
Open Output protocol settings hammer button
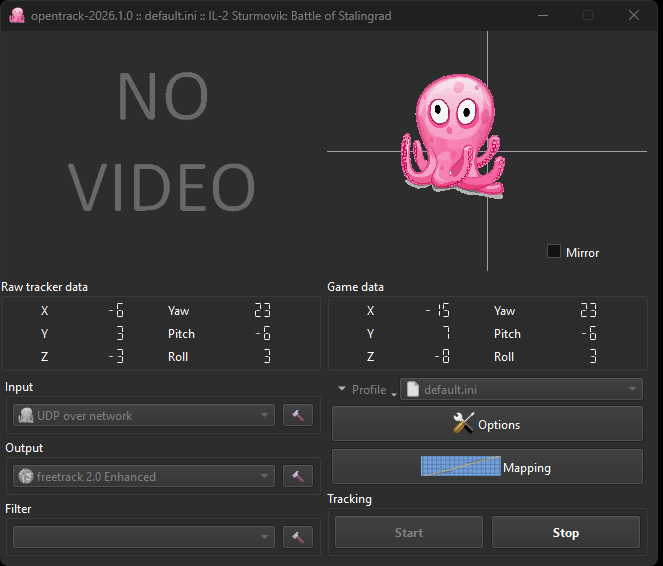pyautogui.click(x=298, y=476)
